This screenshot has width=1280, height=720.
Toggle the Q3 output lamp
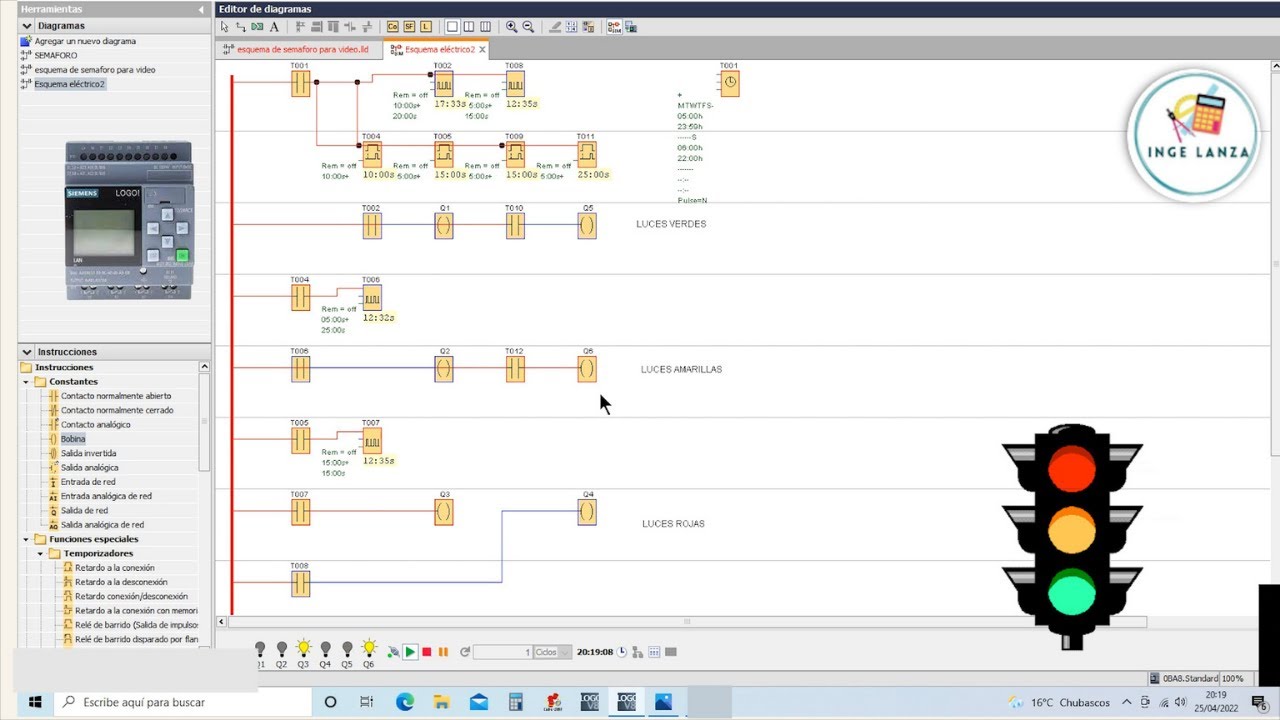(303, 650)
